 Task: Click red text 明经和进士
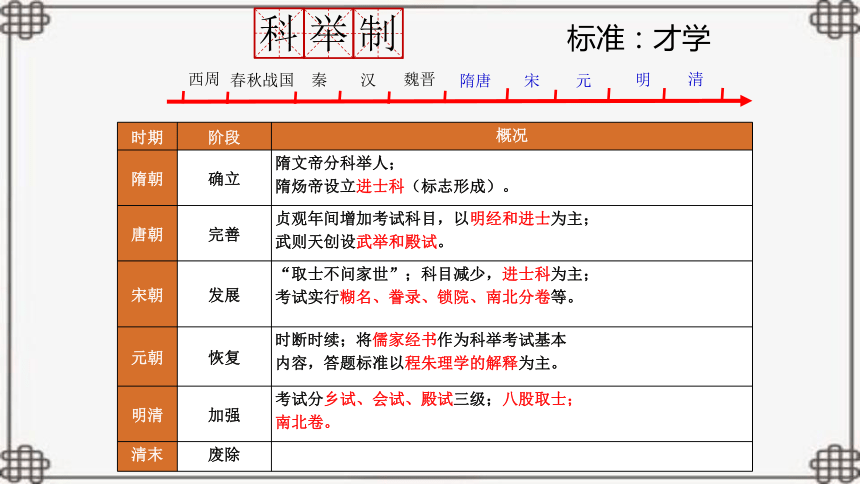pos(510,219)
